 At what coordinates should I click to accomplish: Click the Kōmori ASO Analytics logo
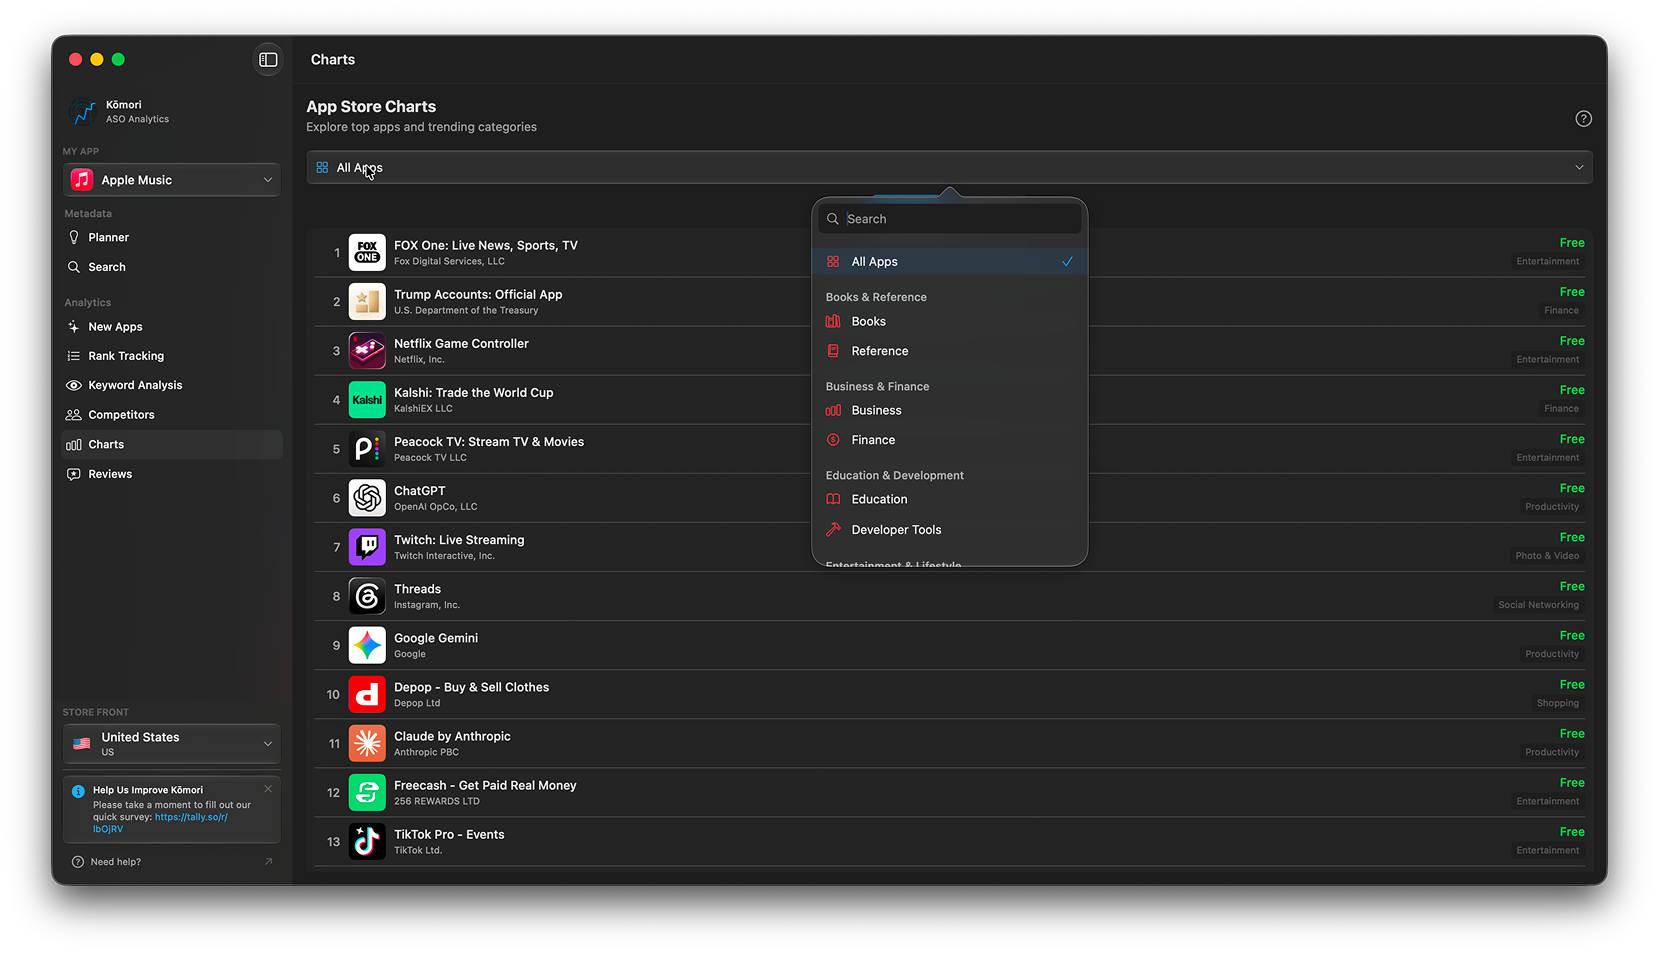coord(83,112)
